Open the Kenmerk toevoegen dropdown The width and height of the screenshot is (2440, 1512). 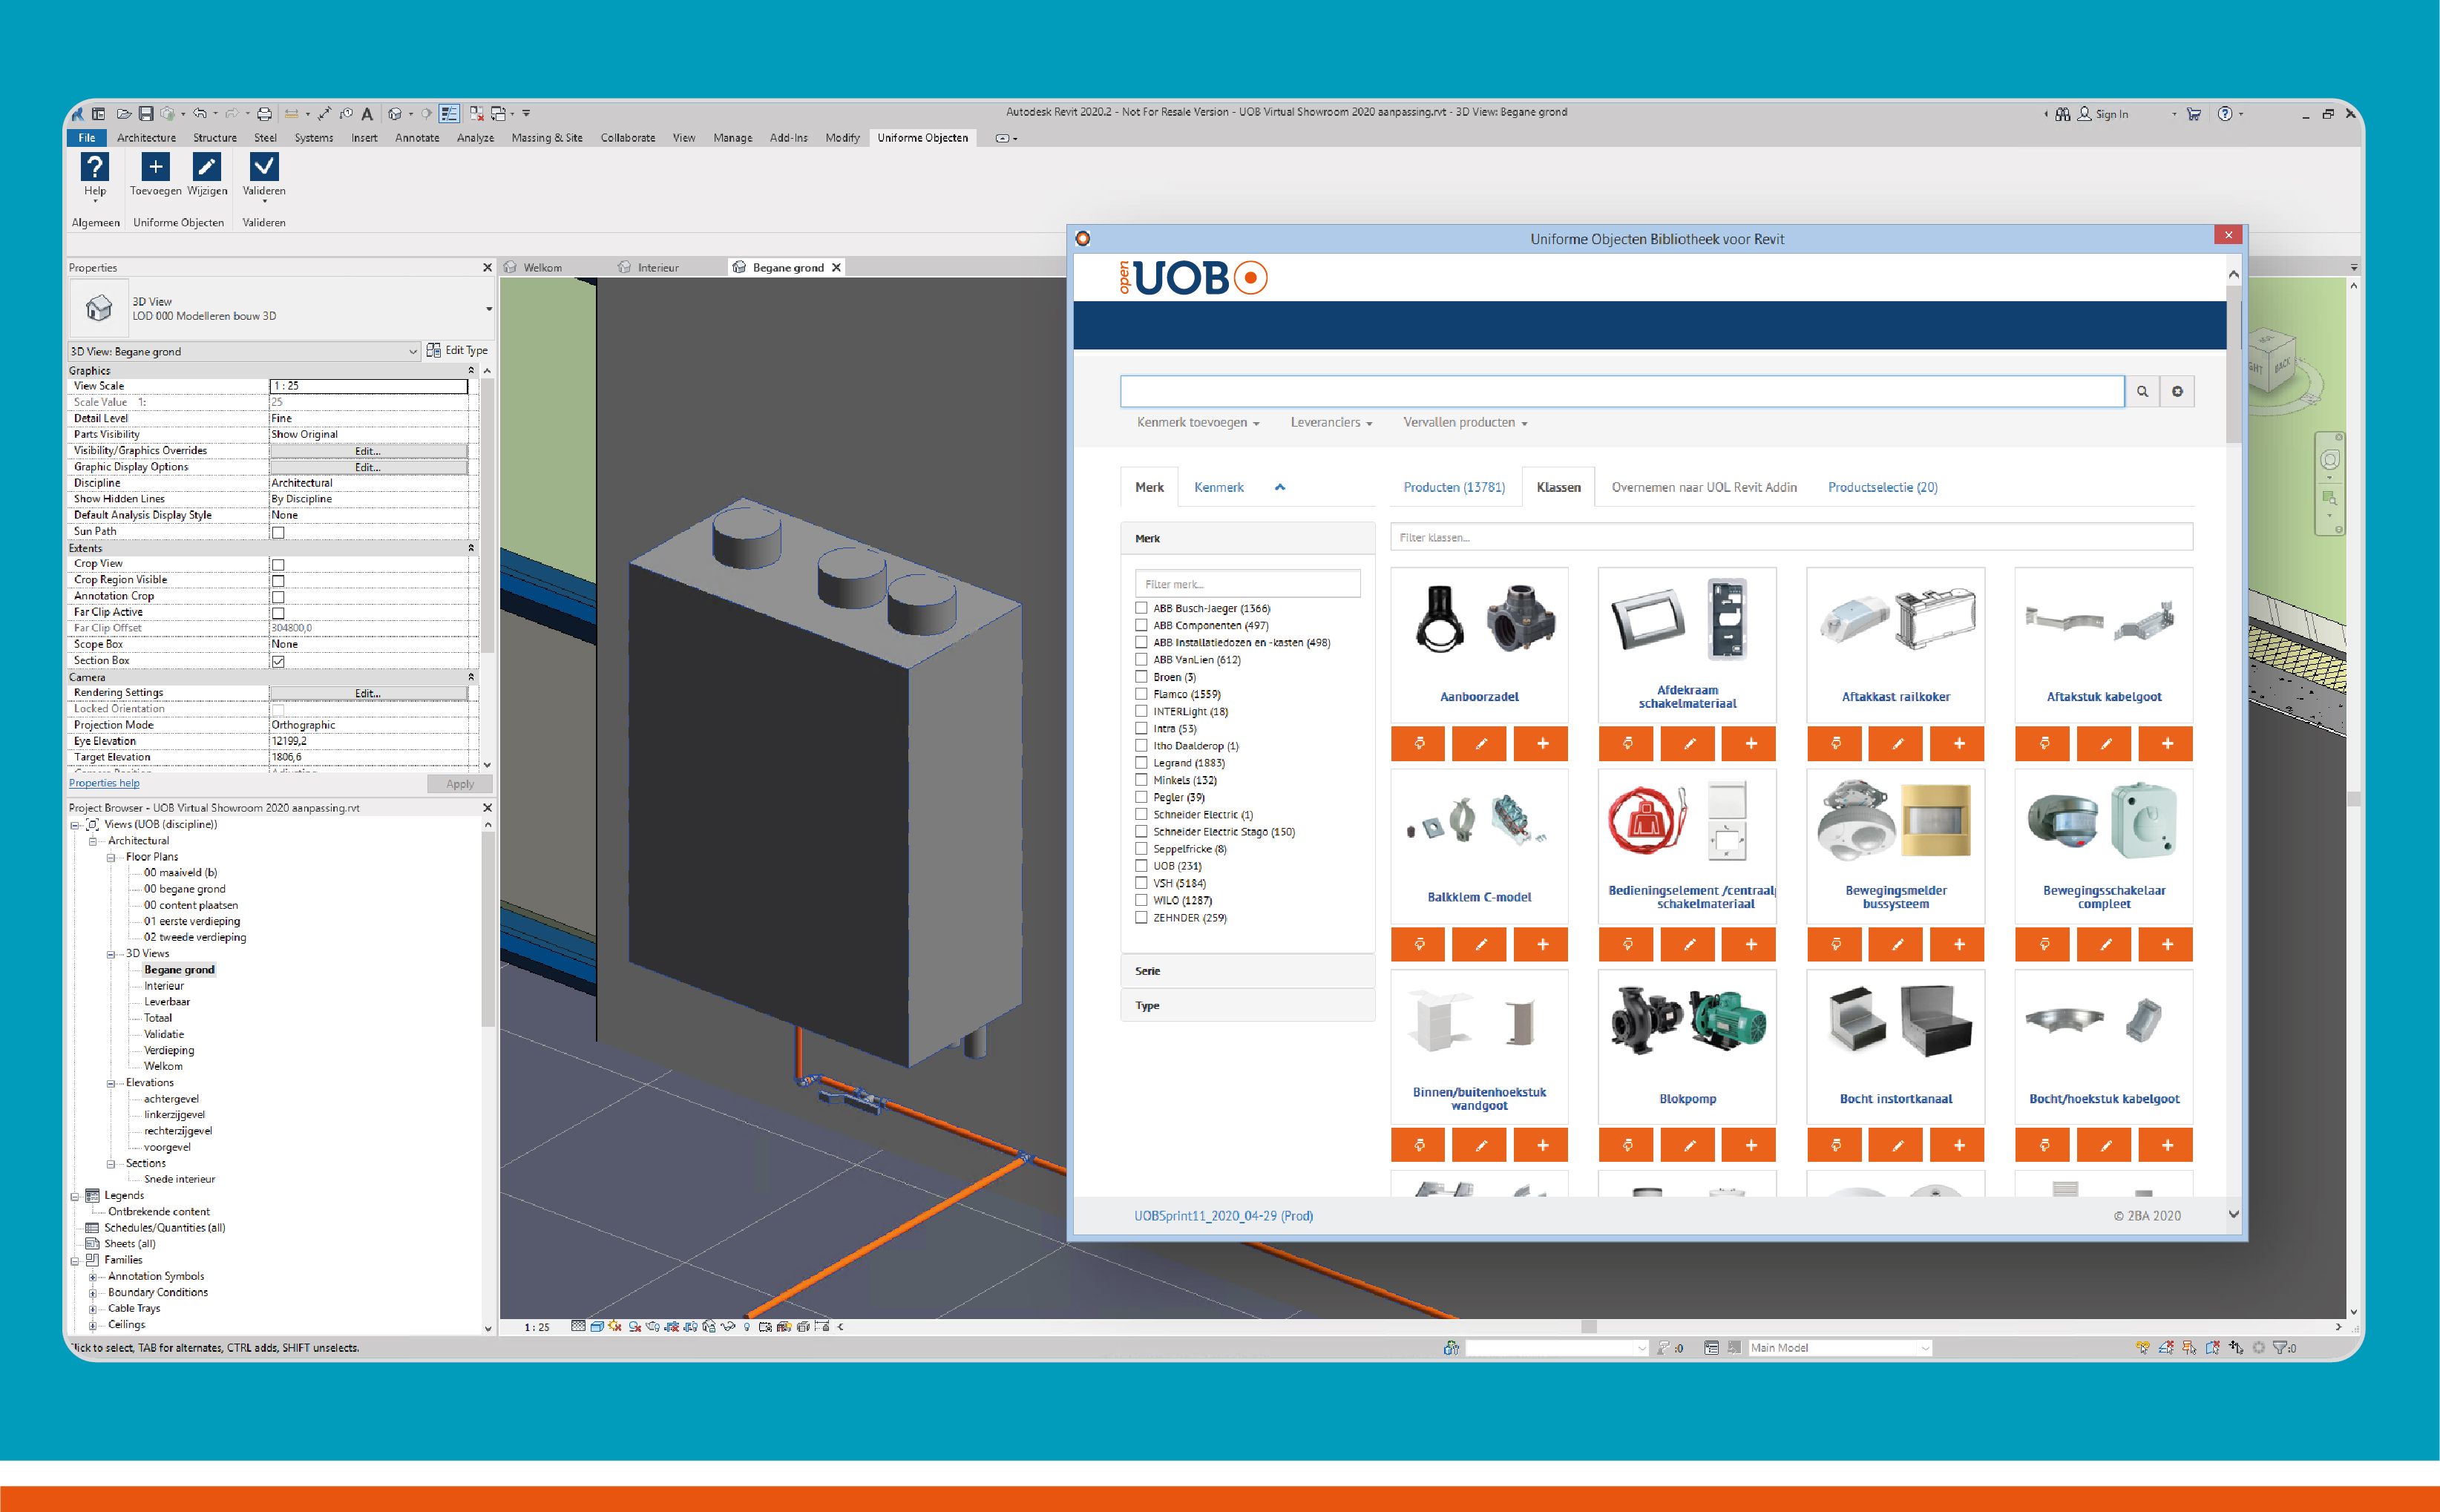tap(1197, 423)
